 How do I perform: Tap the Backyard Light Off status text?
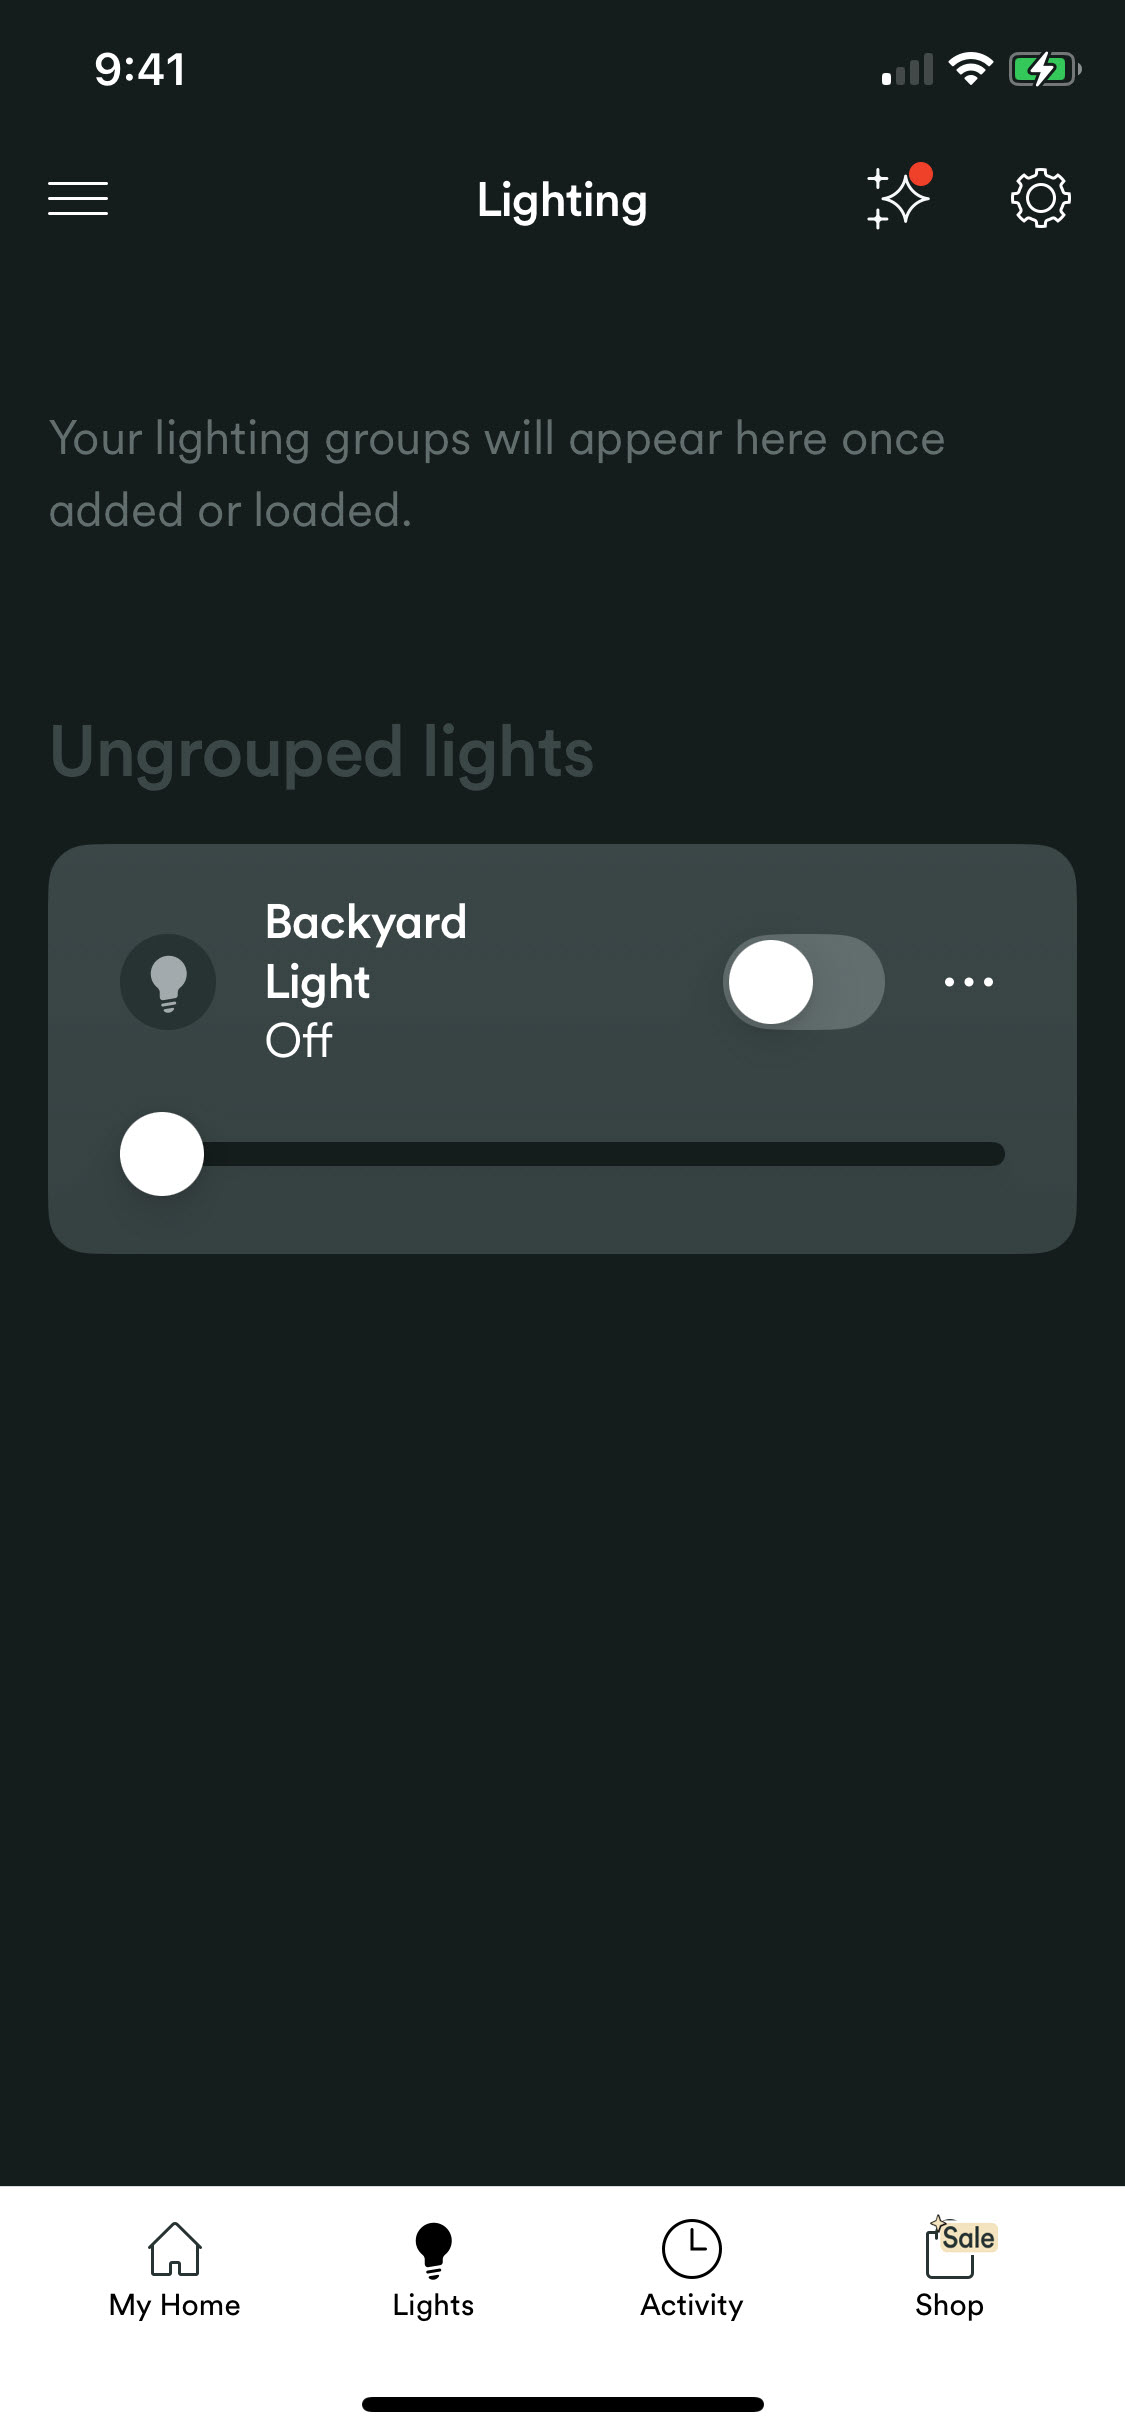(x=299, y=1041)
